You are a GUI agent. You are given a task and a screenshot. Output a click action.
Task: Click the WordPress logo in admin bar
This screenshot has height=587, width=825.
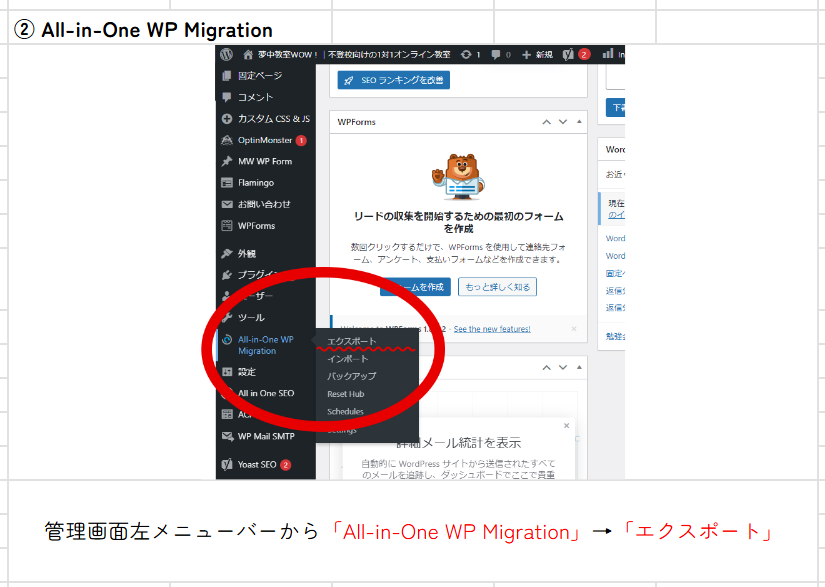pyautogui.click(x=227, y=54)
